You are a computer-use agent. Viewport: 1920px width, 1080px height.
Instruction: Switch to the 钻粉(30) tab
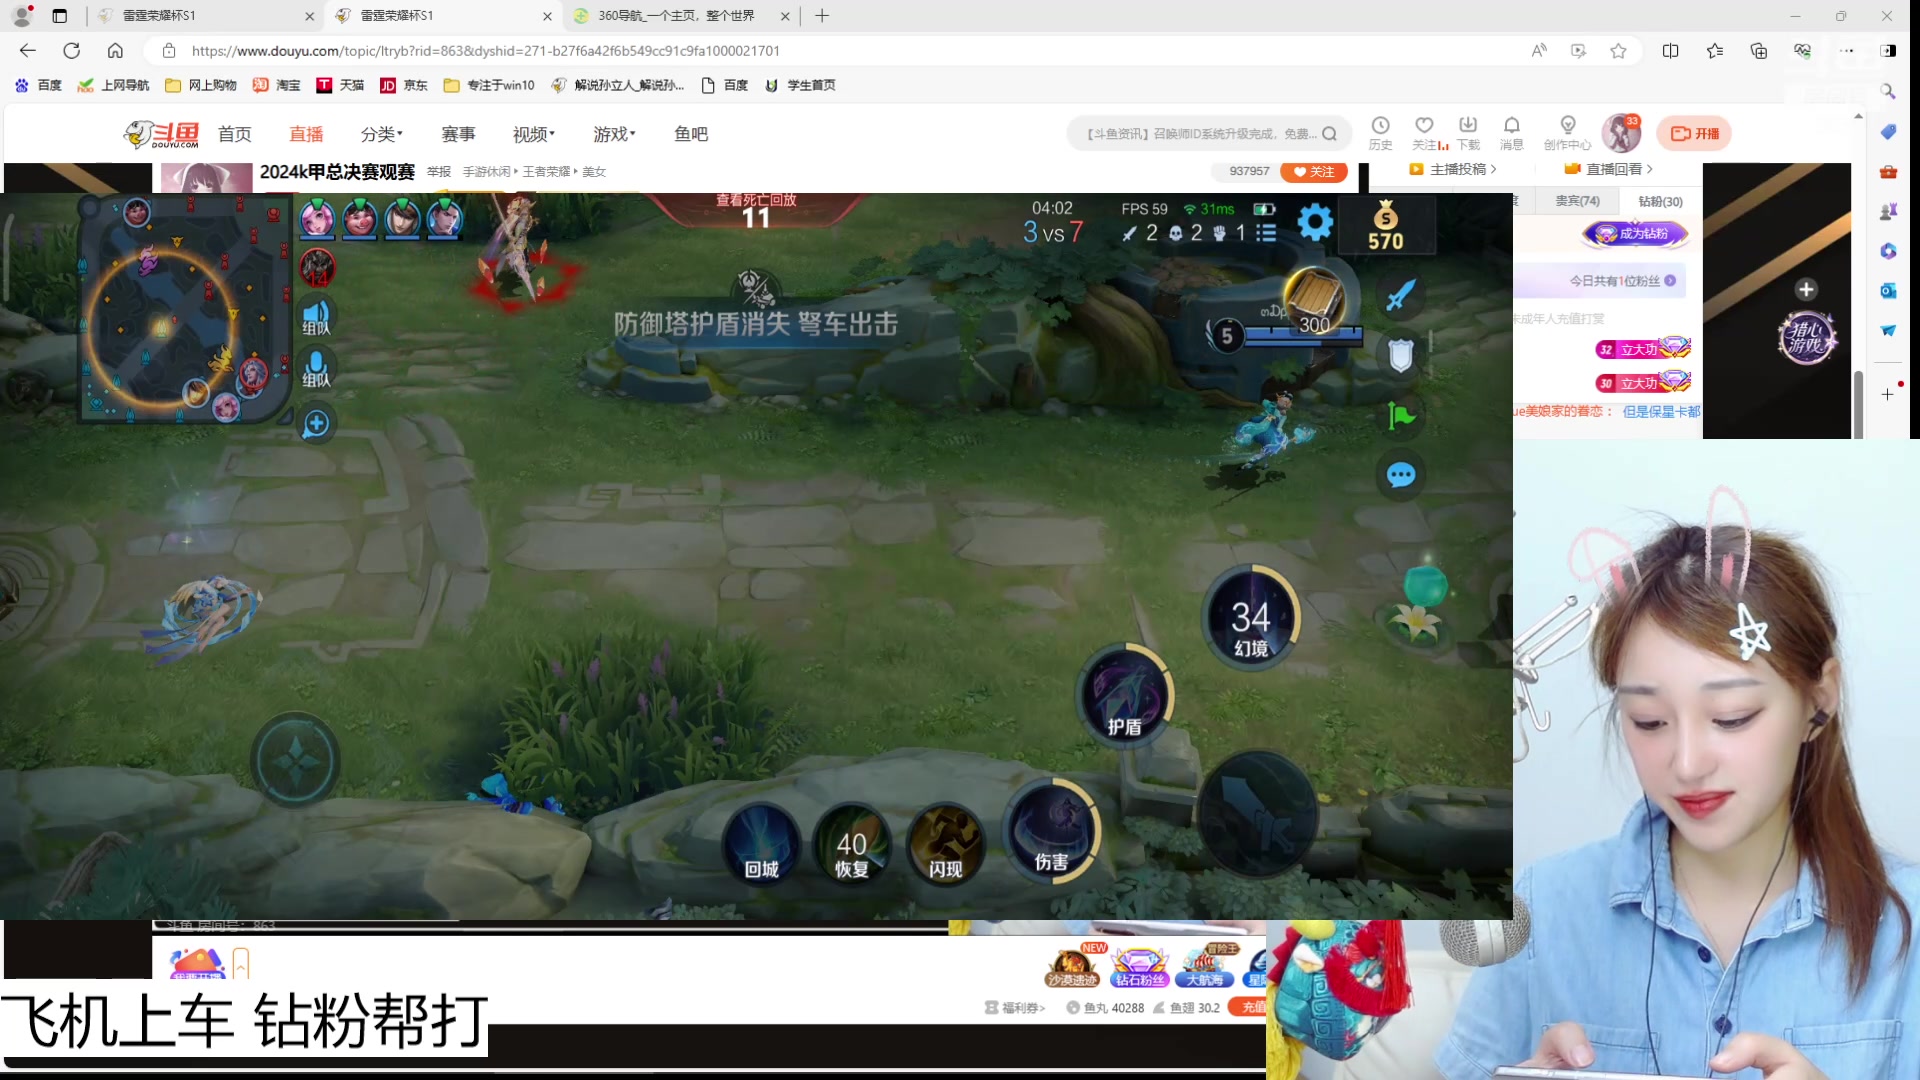point(1660,201)
